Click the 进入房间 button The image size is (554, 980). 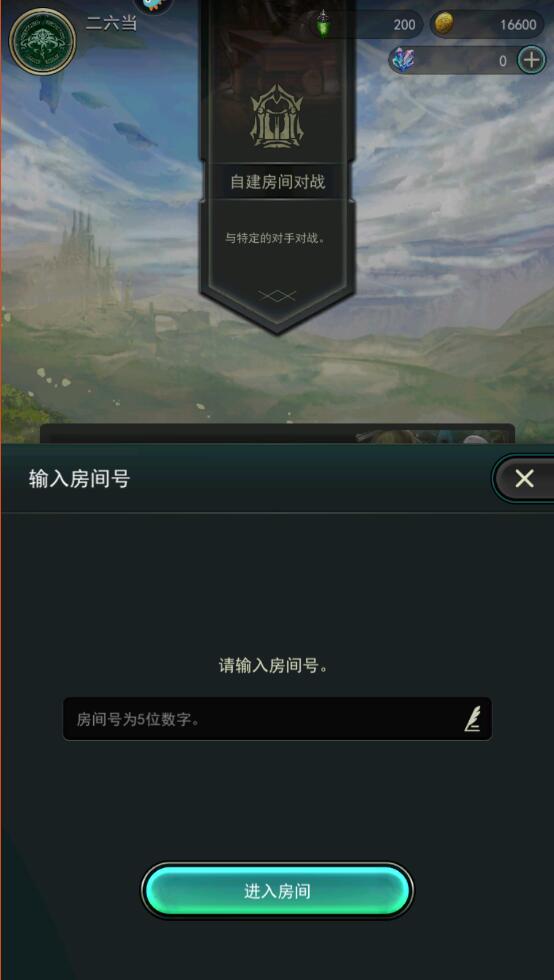point(277,891)
